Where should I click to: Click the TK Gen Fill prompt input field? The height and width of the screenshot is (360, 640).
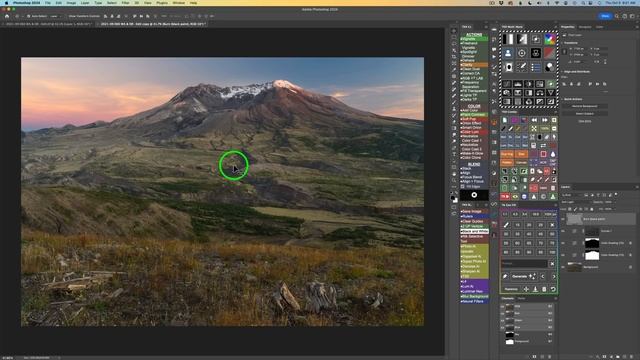click(x=524, y=264)
